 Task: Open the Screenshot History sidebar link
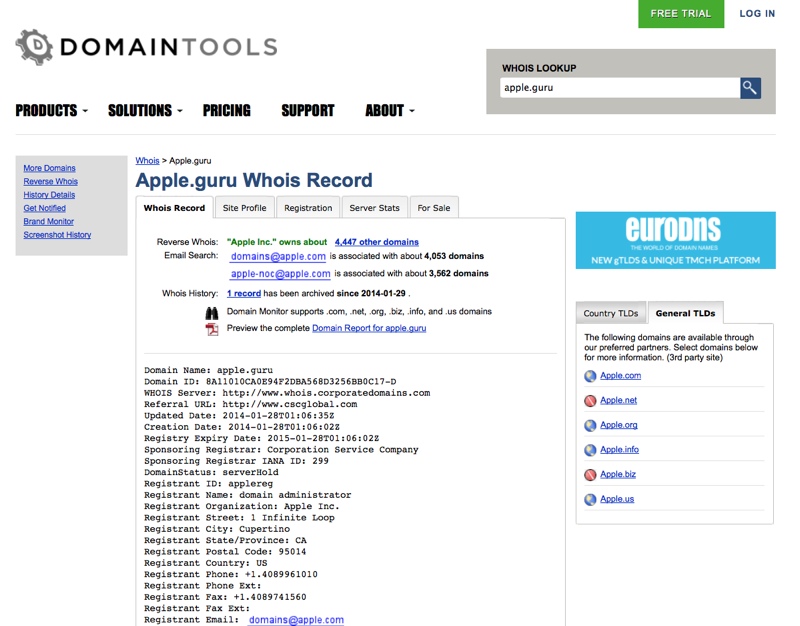pyautogui.click(x=57, y=234)
